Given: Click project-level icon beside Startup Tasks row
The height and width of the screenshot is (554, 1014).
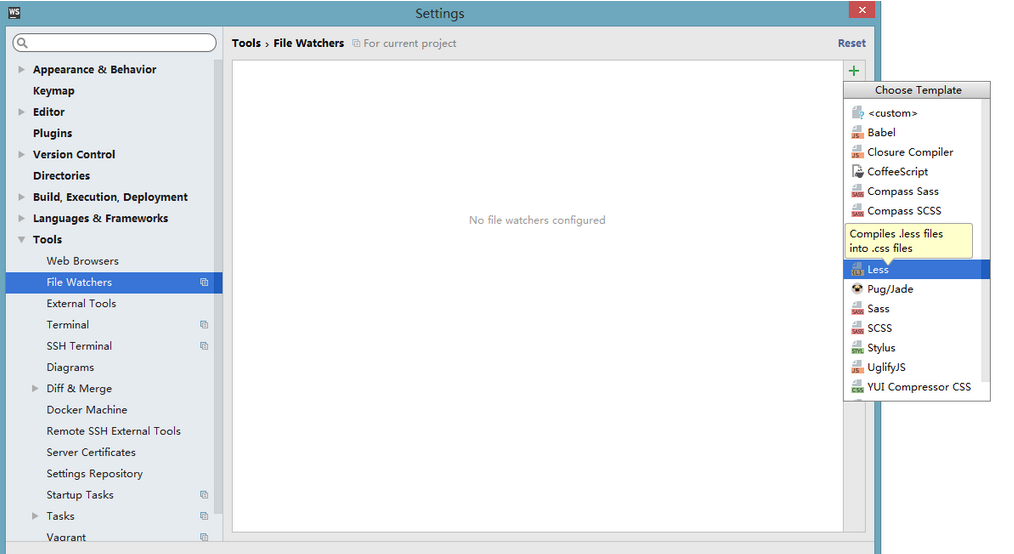Looking at the screenshot, I should pyautogui.click(x=204, y=495).
